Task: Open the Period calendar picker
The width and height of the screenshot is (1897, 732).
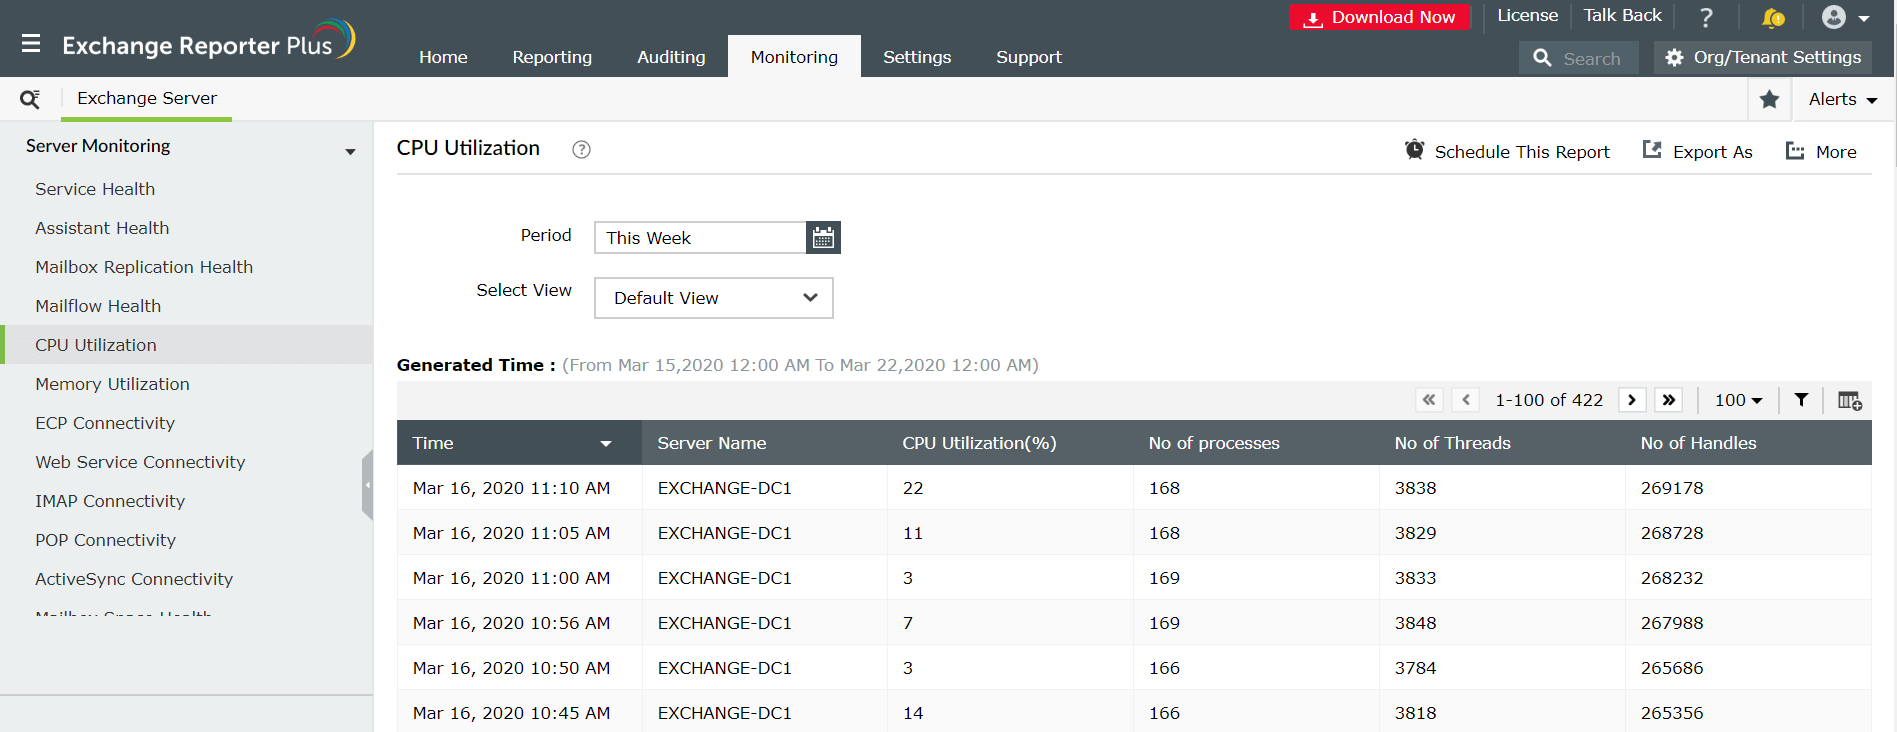Action: coord(823,238)
